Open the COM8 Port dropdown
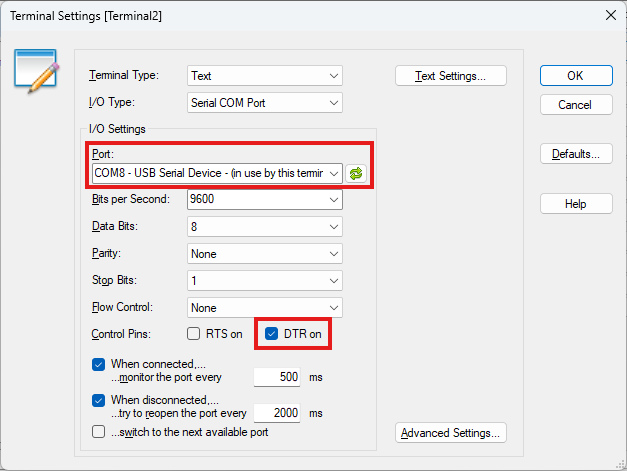This screenshot has height=471, width=627. pyautogui.click(x=217, y=173)
